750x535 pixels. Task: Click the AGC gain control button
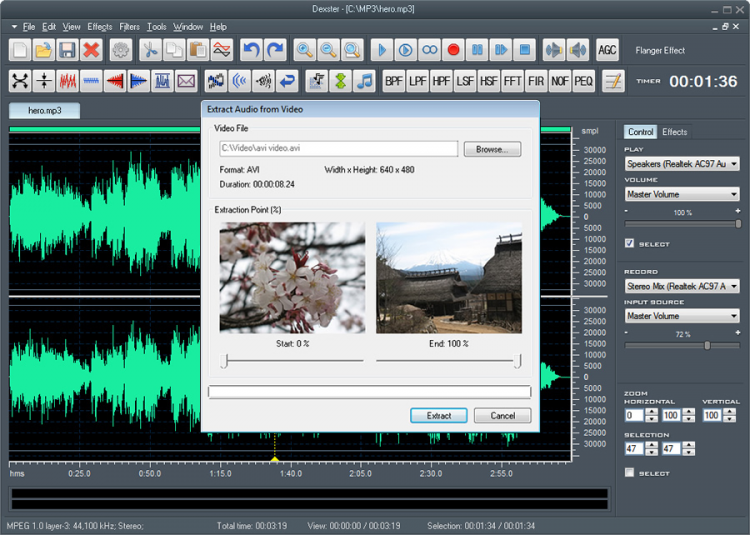point(607,49)
